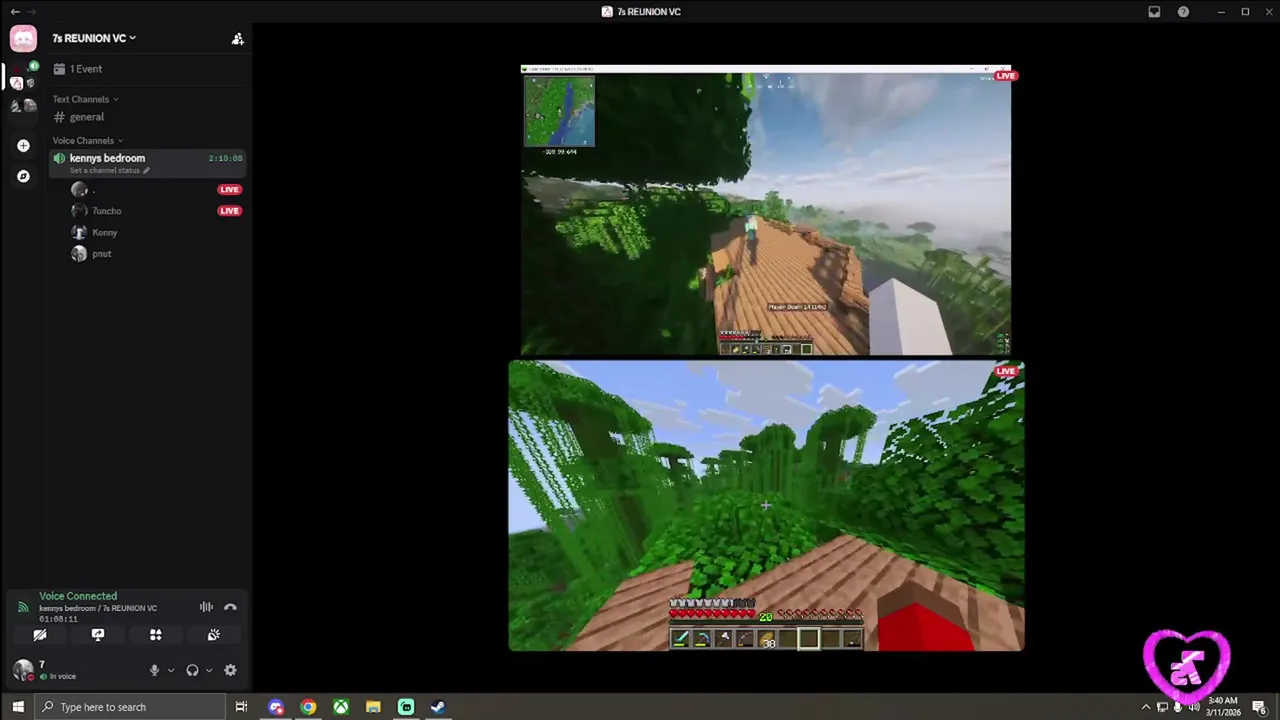Click the user avatar for 7
This screenshot has height=720, width=1280.
tap(23, 671)
